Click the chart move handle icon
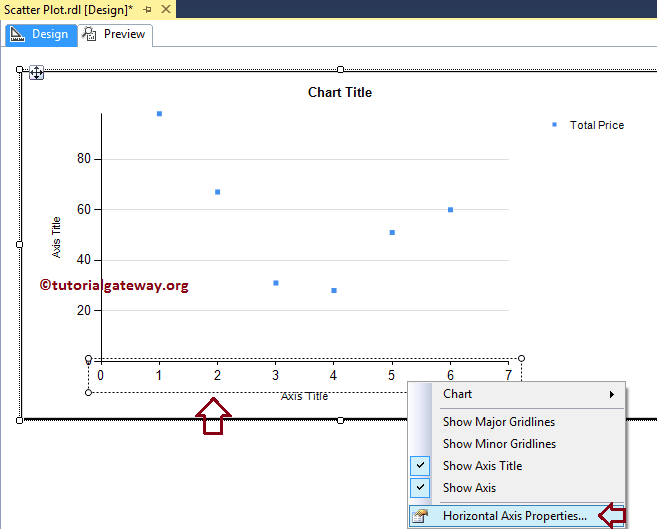 (x=36, y=73)
